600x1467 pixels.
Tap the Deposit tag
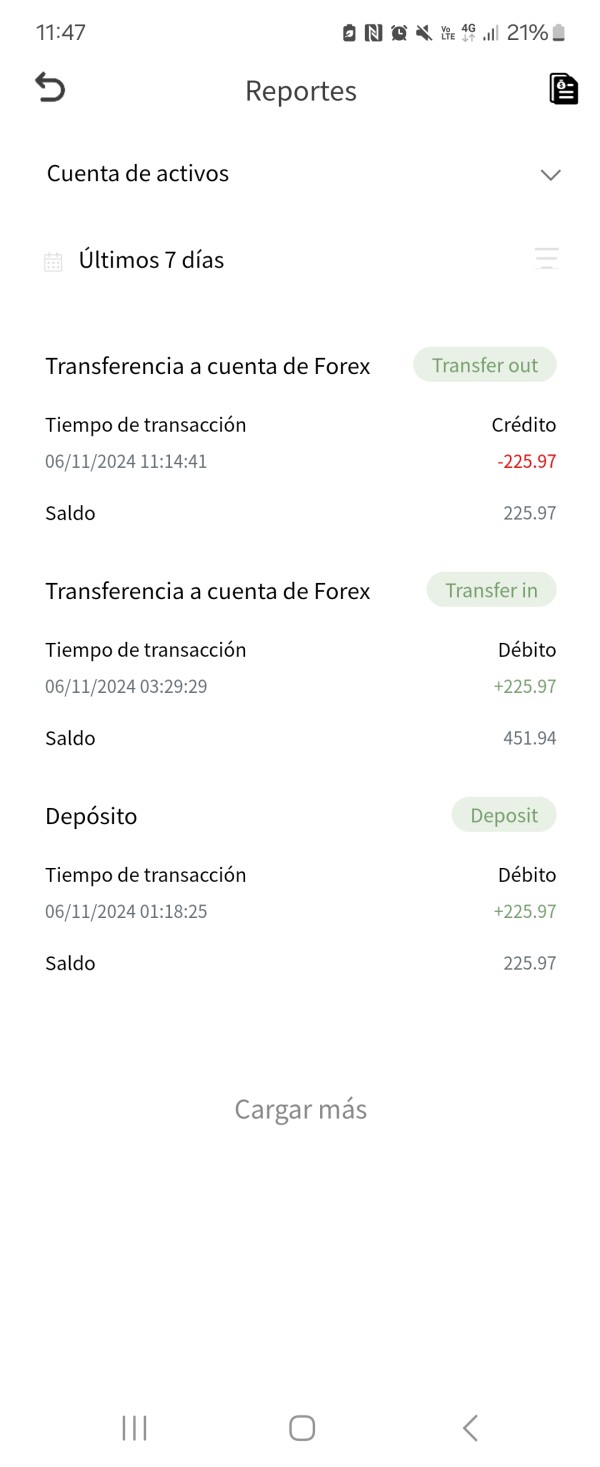504,816
